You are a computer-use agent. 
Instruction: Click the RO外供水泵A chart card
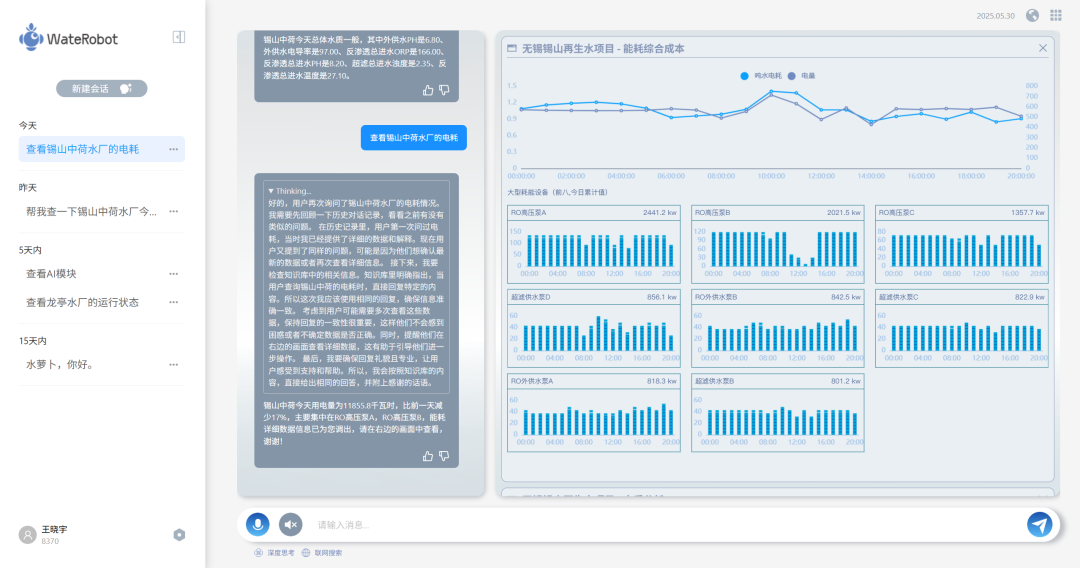click(594, 412)
